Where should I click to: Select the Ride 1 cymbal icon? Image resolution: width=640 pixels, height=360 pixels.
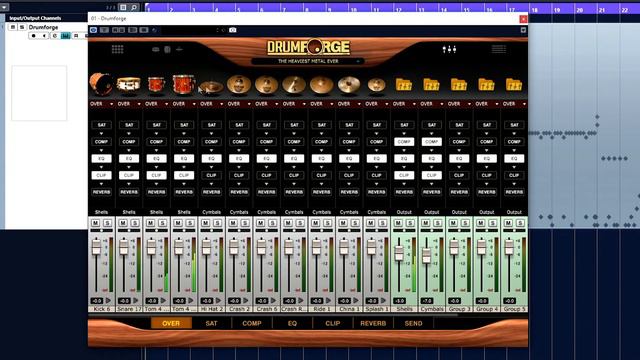[x=321, y=85]
